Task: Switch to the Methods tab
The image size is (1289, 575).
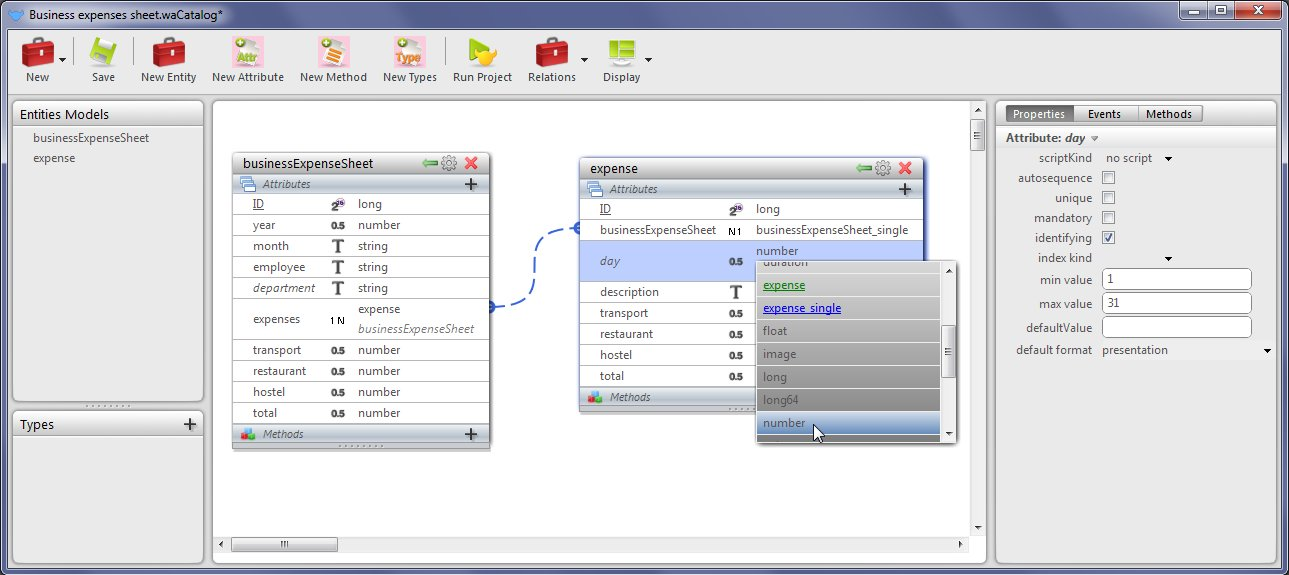Action: coord(1168,114)
